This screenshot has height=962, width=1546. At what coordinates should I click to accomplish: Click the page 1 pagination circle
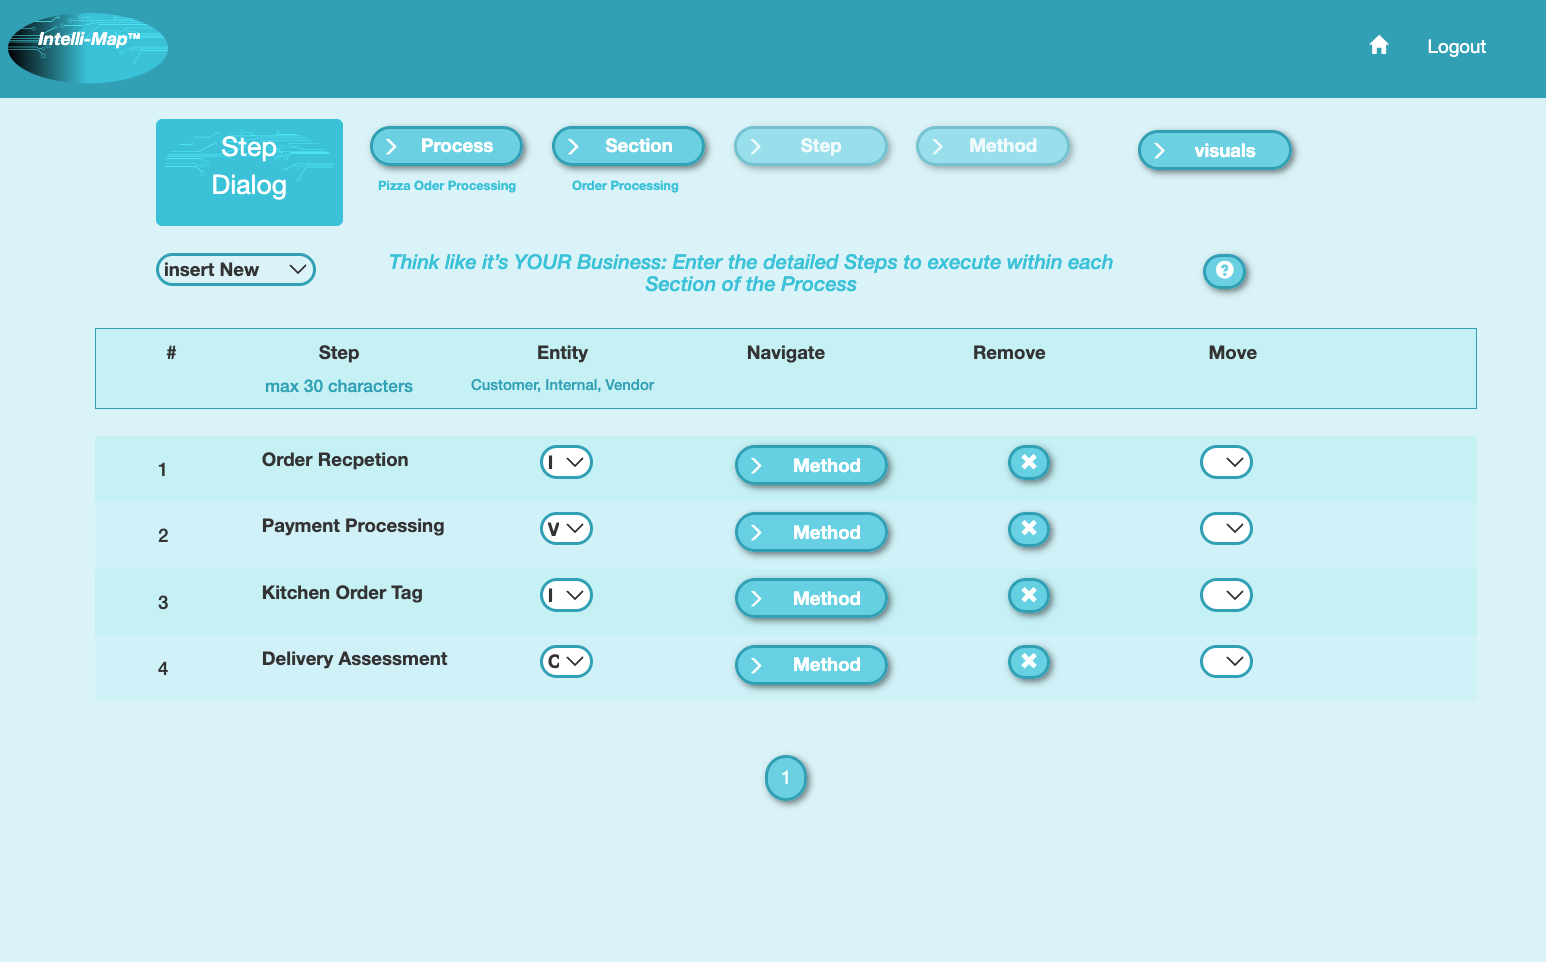(786, 778)
